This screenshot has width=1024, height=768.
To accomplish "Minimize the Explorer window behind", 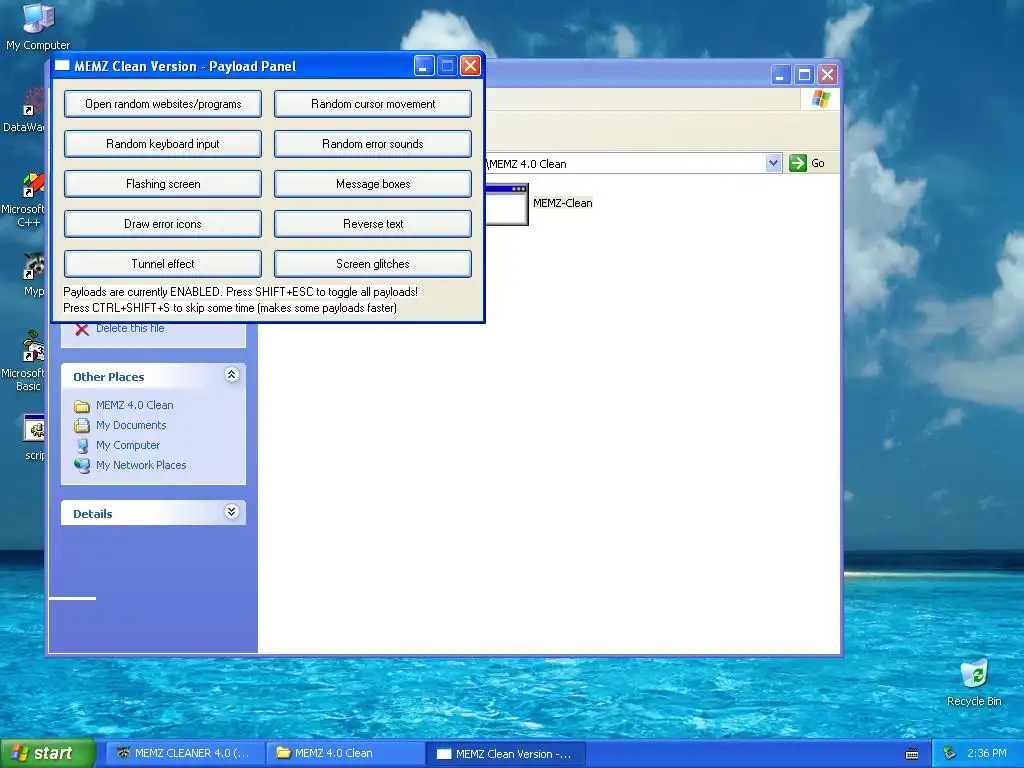I will [780, 74].
